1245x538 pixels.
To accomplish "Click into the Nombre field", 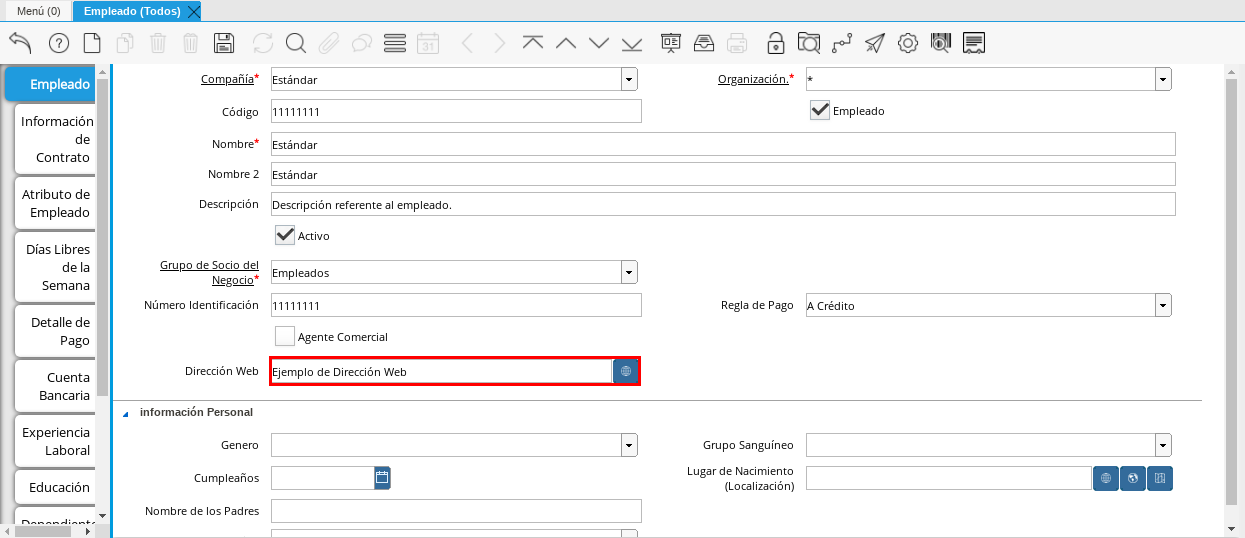I will point(723,144).
